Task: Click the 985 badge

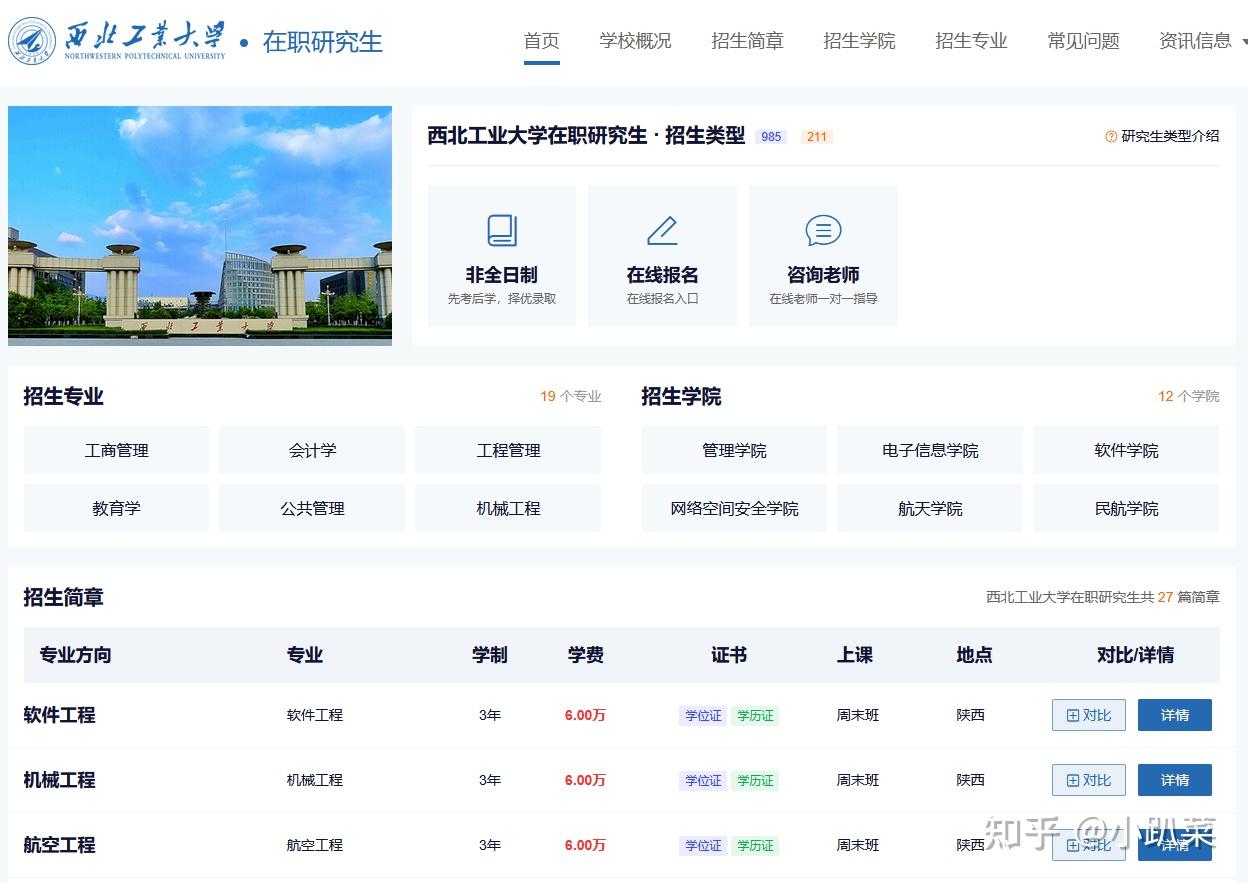Action: coord(771,137)
